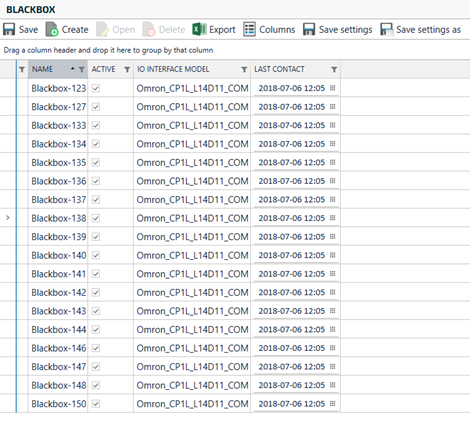This screenshot has height=422, width=470.
Task: Click the ACTIVE column header
Action: tap(103, 69)
